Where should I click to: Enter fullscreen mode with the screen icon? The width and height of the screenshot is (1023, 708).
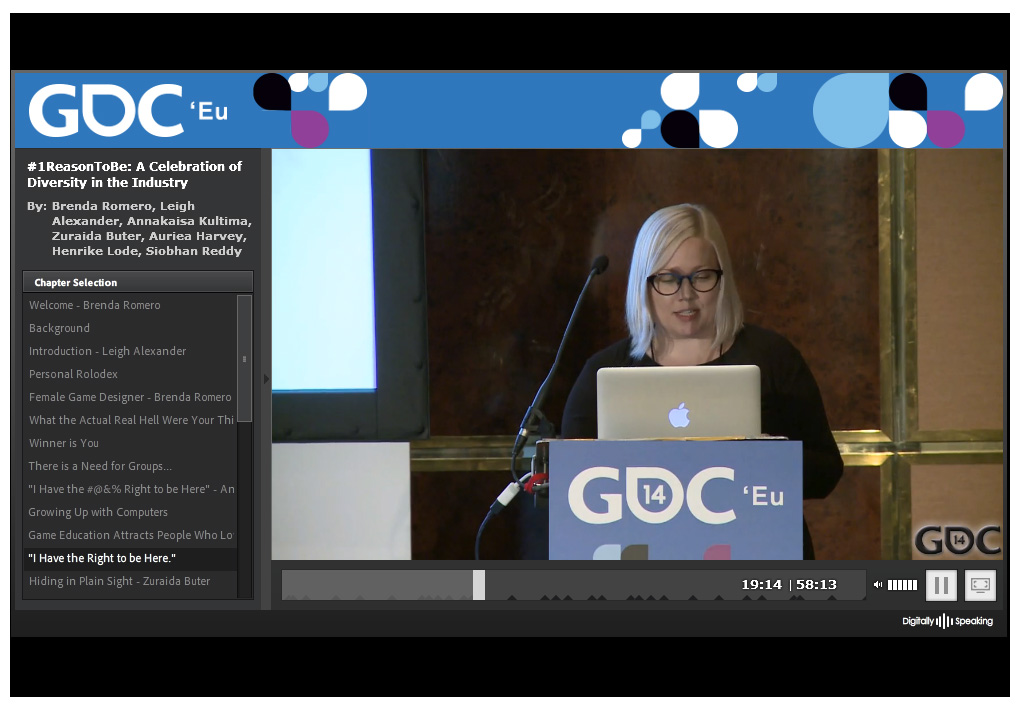[x=980, y=585]
